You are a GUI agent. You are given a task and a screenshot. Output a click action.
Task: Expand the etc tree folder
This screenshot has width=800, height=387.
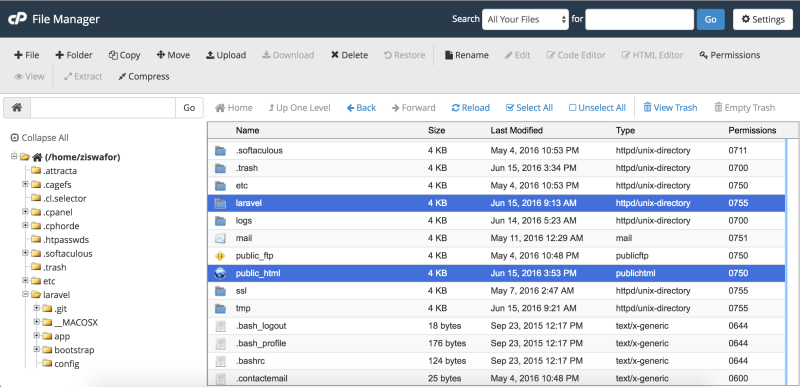click(25, 280)
